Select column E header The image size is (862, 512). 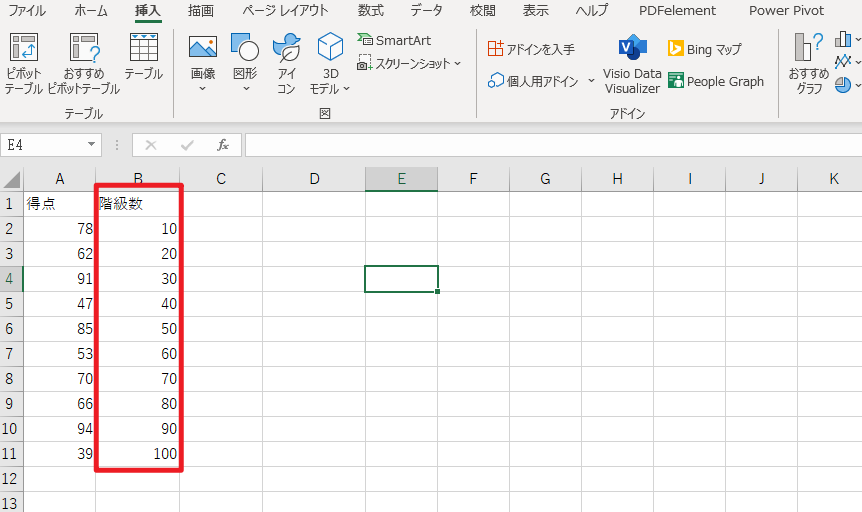pos(401,179)
